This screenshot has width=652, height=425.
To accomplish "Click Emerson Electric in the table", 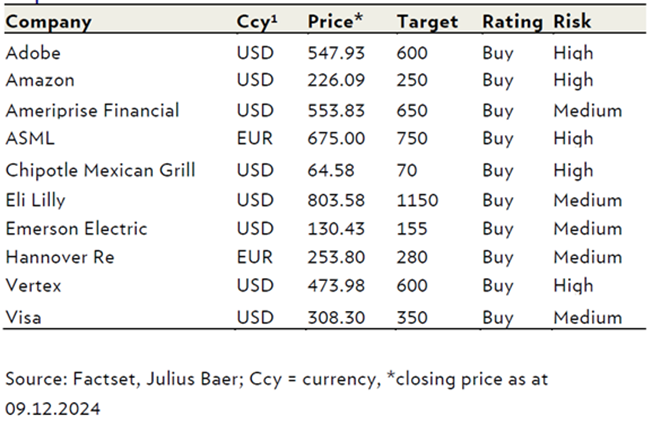I will click(x=76, y=228).
